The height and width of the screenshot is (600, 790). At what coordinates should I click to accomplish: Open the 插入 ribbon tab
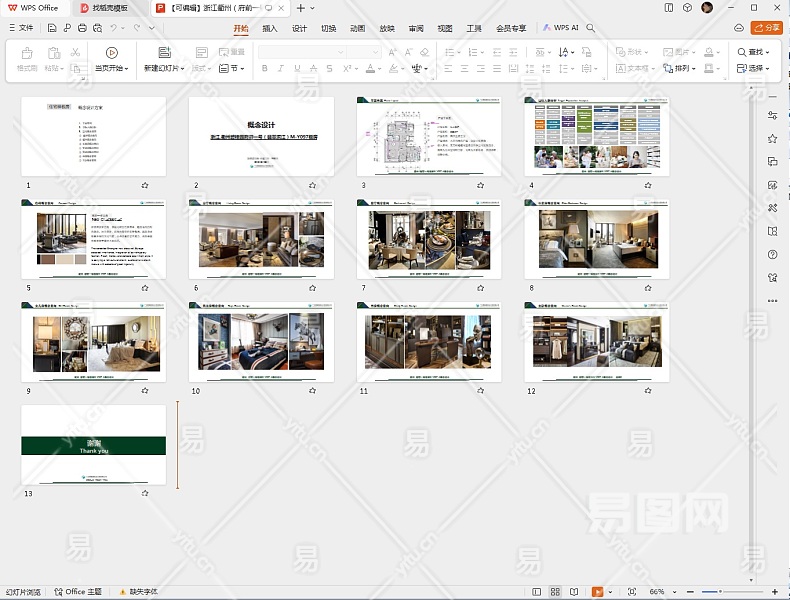[270, 28]
